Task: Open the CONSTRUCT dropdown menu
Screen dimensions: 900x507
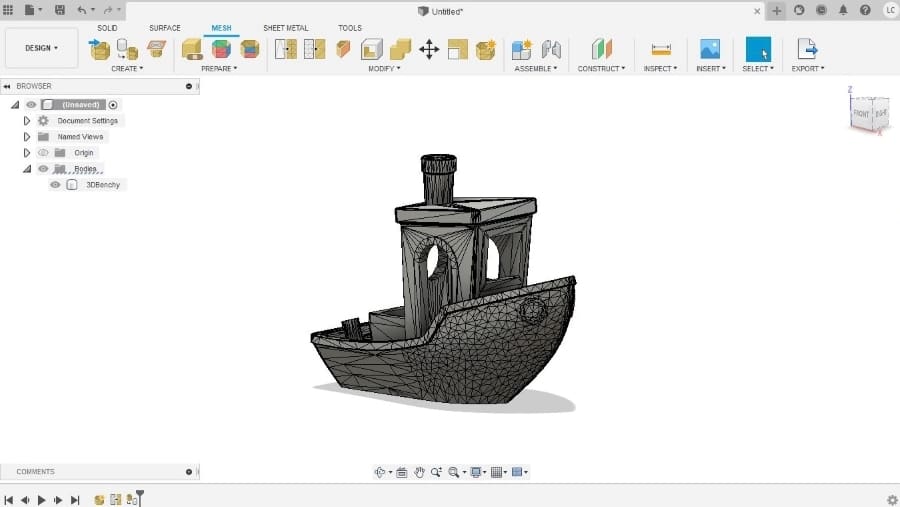Action: (601, 68)
